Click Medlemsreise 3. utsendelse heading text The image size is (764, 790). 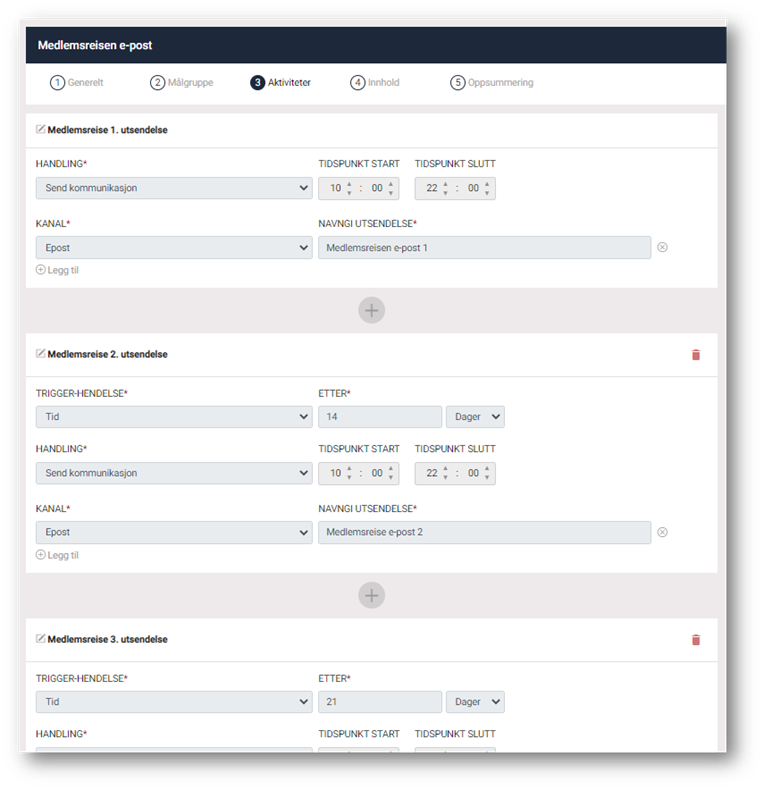pyautogui.click(x=107, y=639)
